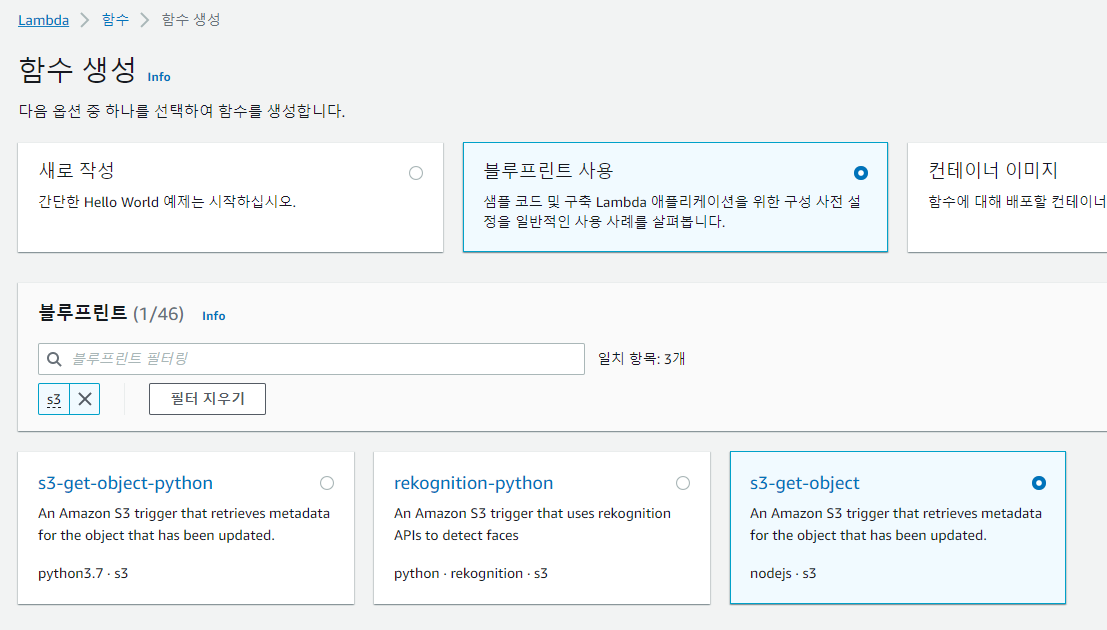Screen dimensions: 1107x630
Task: Open the Lambda breadcrumb link
Action: (x=44, y=20)
